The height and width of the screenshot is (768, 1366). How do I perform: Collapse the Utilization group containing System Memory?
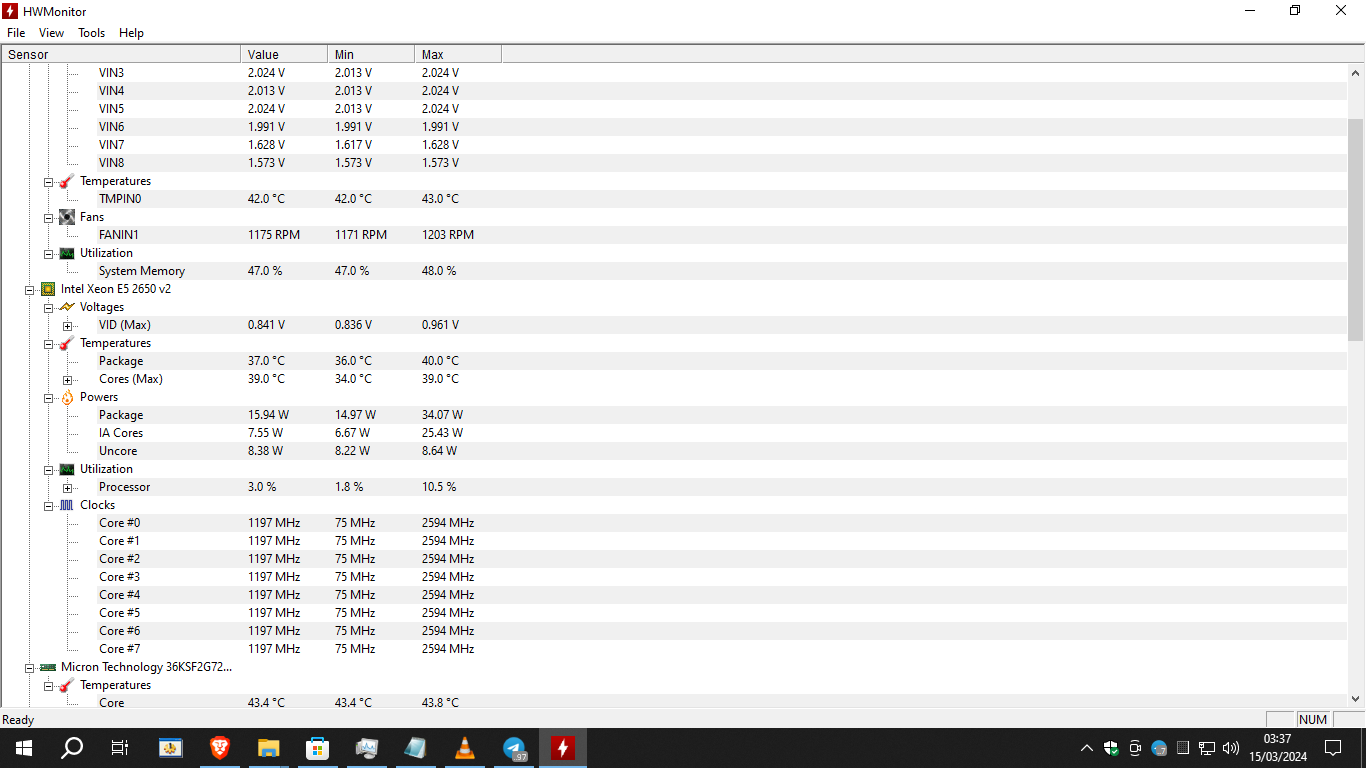pos(48,254)
